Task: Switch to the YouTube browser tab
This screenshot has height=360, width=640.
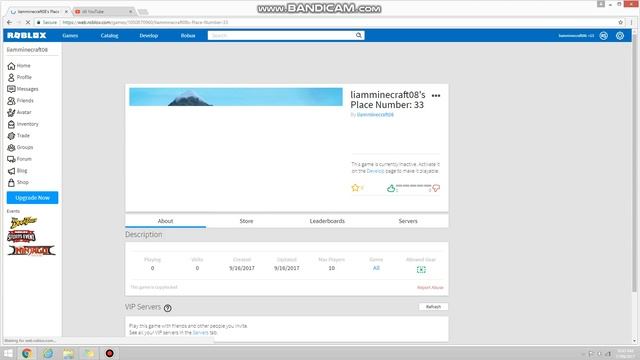Action: [103, 11]
